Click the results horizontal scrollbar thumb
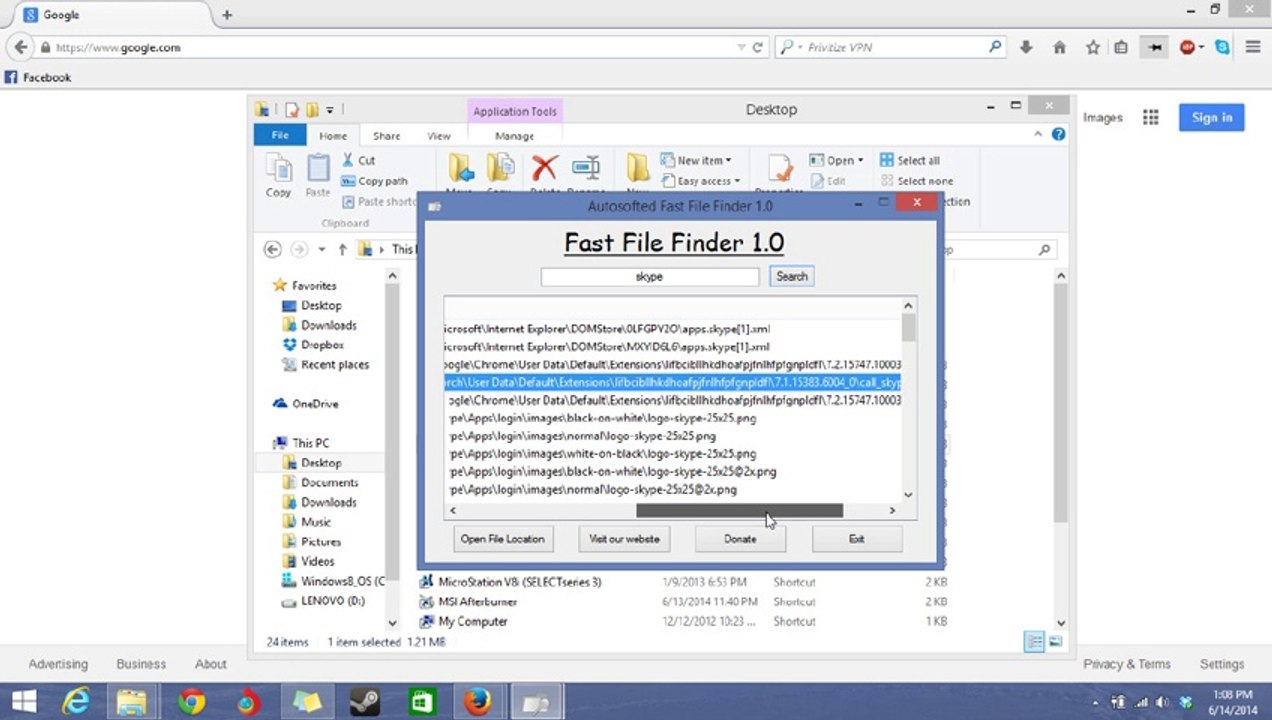The image size is (1272, 720). [739, 510]
